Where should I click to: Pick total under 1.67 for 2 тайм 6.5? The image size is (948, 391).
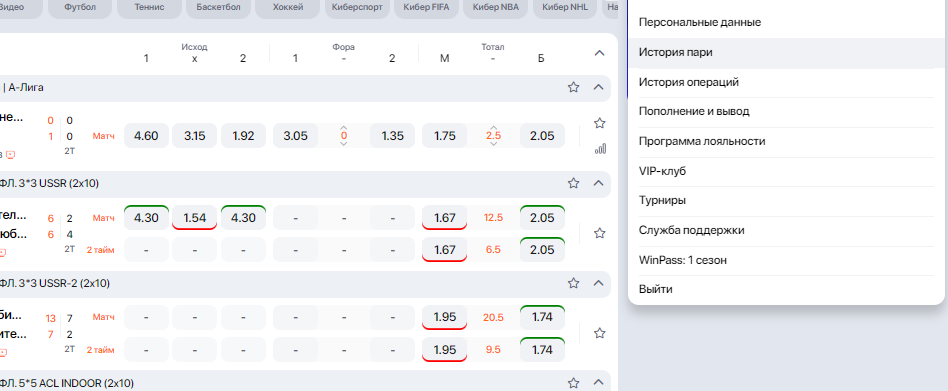(x=444, y=250)
